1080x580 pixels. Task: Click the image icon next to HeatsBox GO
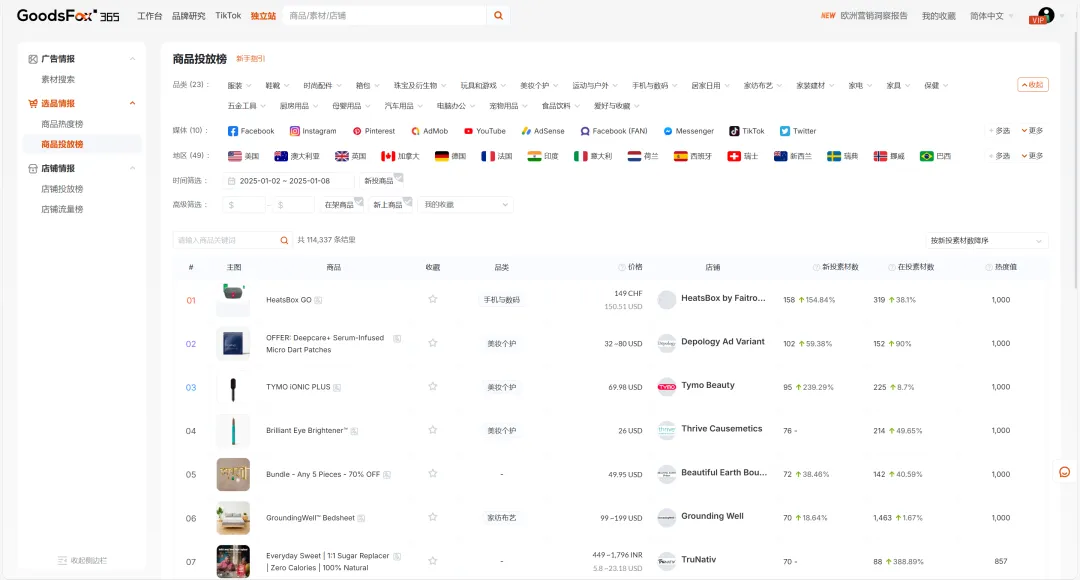click(x=318, y=300)
